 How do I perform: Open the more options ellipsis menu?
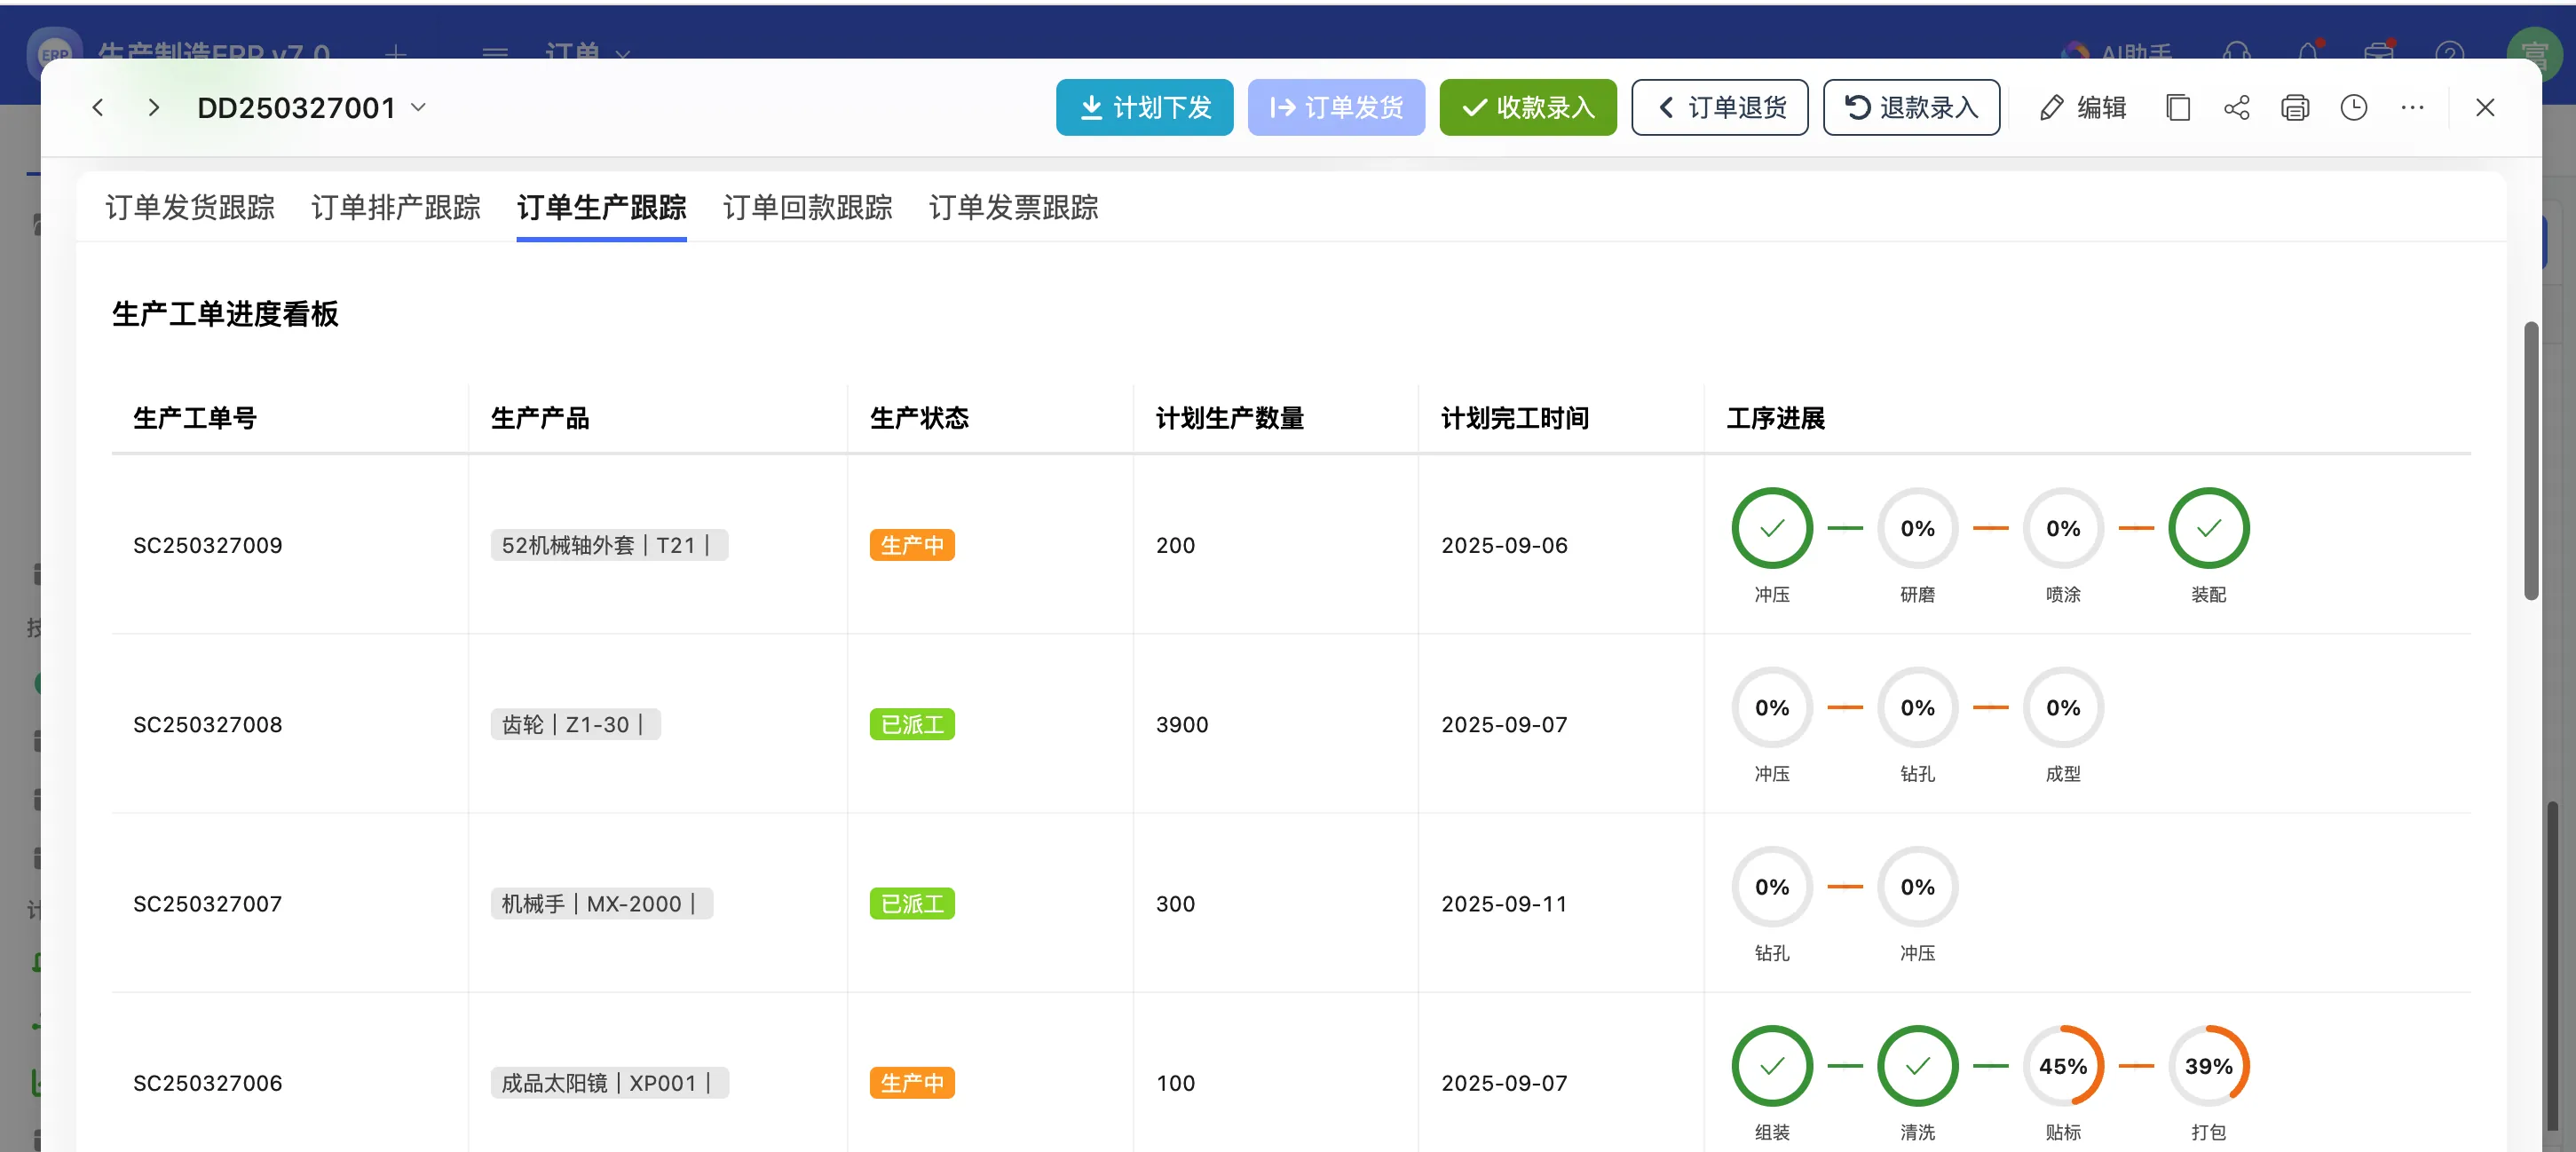pos(2412,107)
